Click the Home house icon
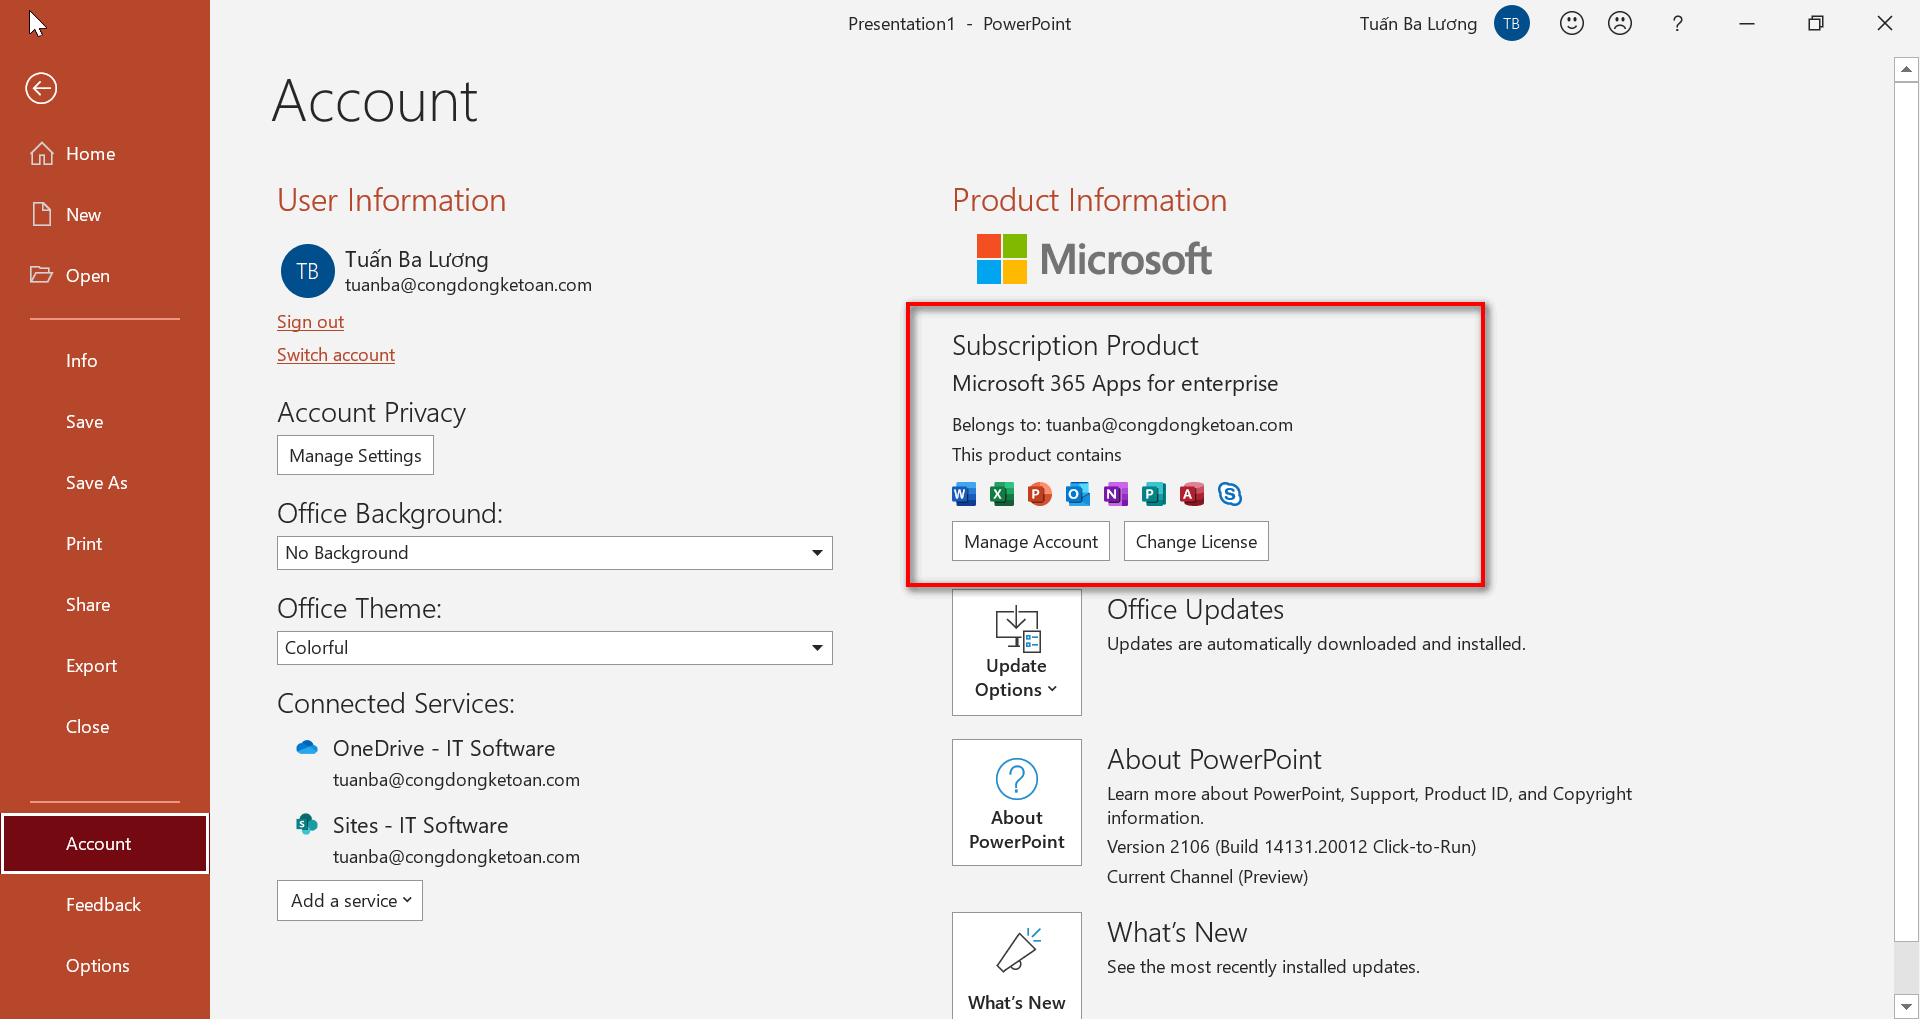 (42, 153)
